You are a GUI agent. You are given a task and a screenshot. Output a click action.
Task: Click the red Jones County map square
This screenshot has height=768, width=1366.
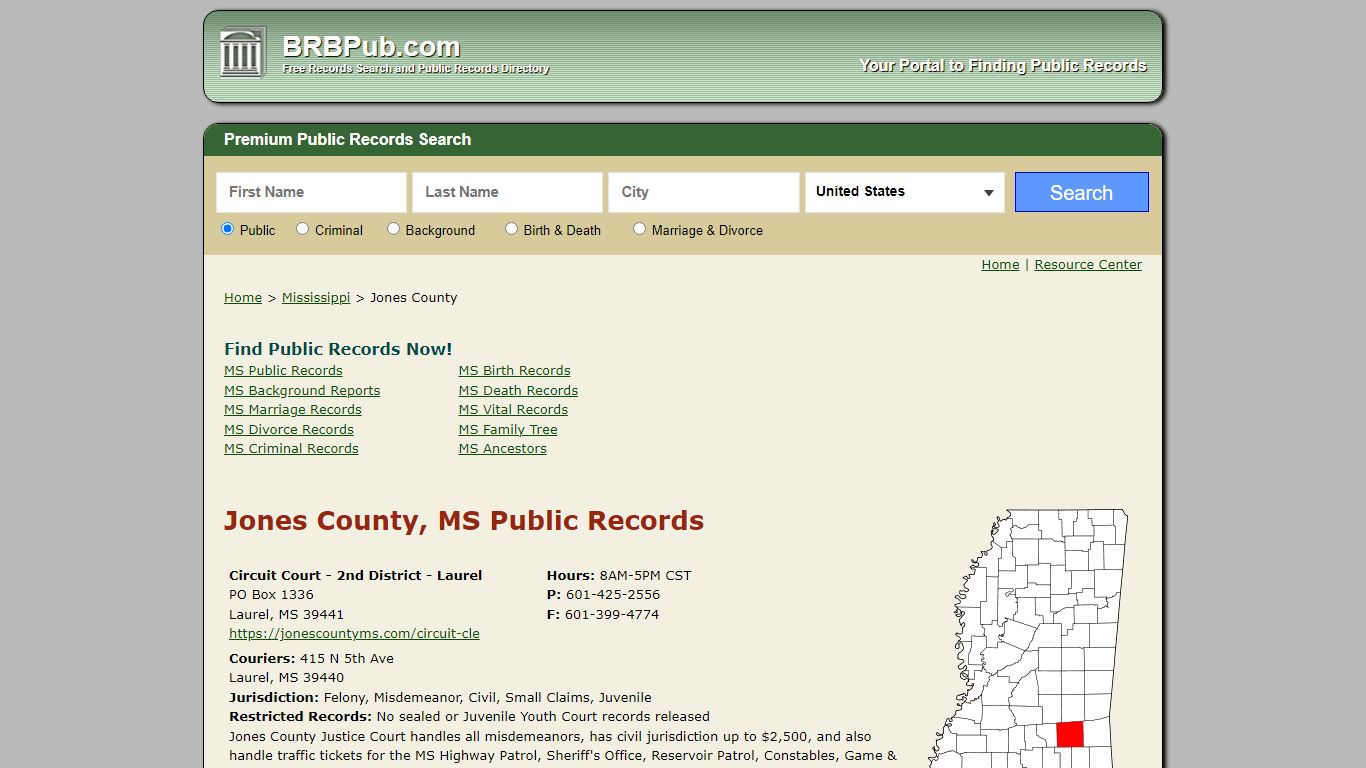pyautogui.click(x=1070, y=733)
